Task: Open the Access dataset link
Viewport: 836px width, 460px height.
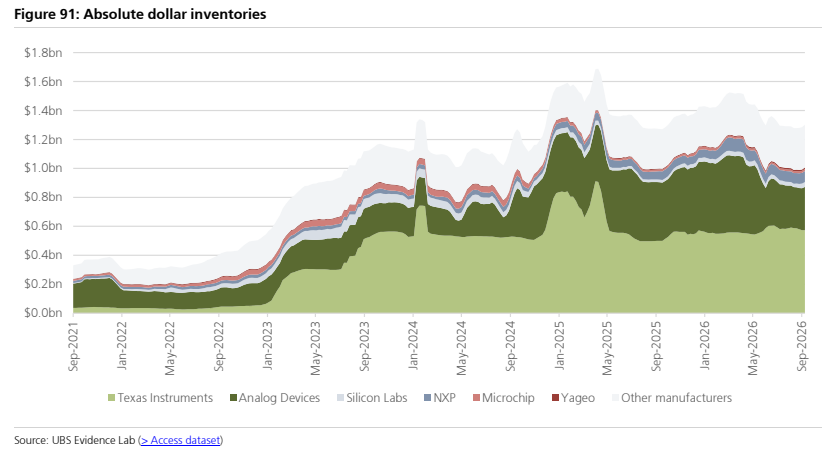Action: point(180,440)
